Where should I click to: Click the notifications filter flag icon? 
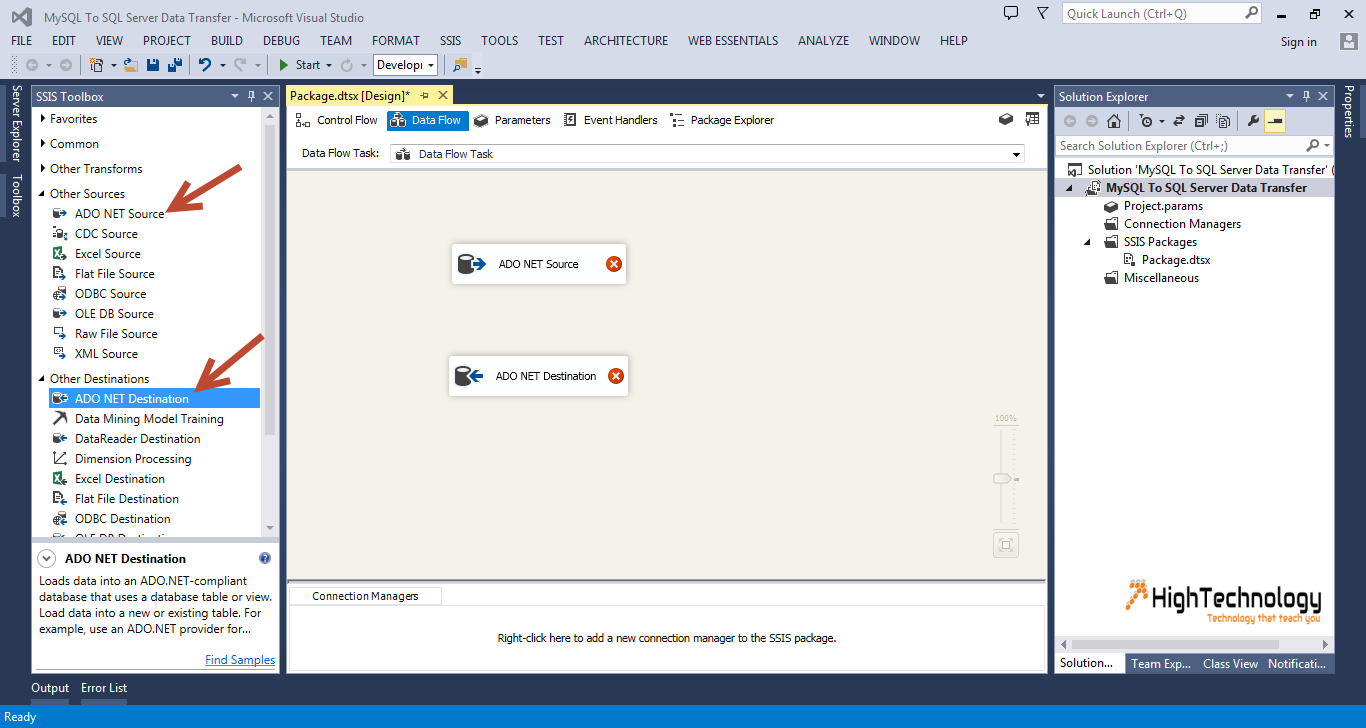click(x=1043, y=13)
